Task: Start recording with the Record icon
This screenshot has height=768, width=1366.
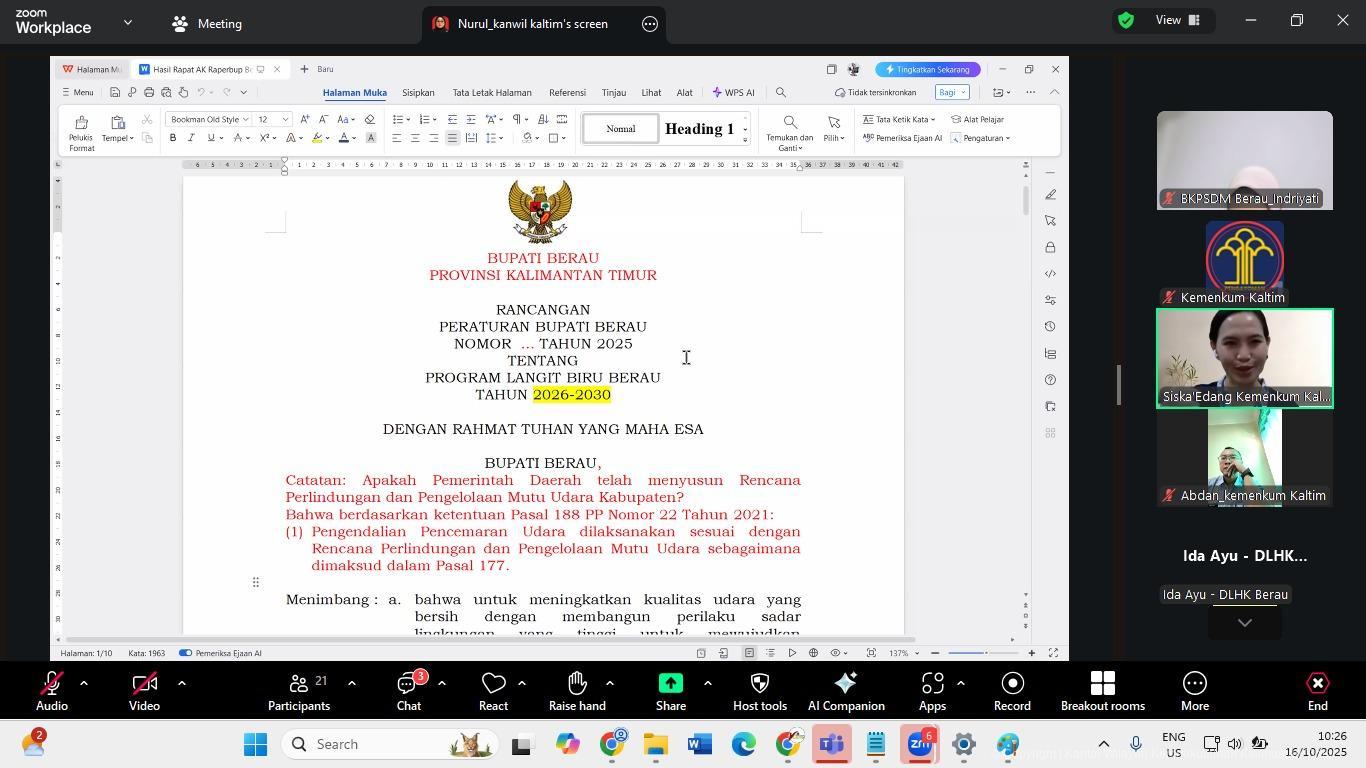Action: pos(1012,684)
